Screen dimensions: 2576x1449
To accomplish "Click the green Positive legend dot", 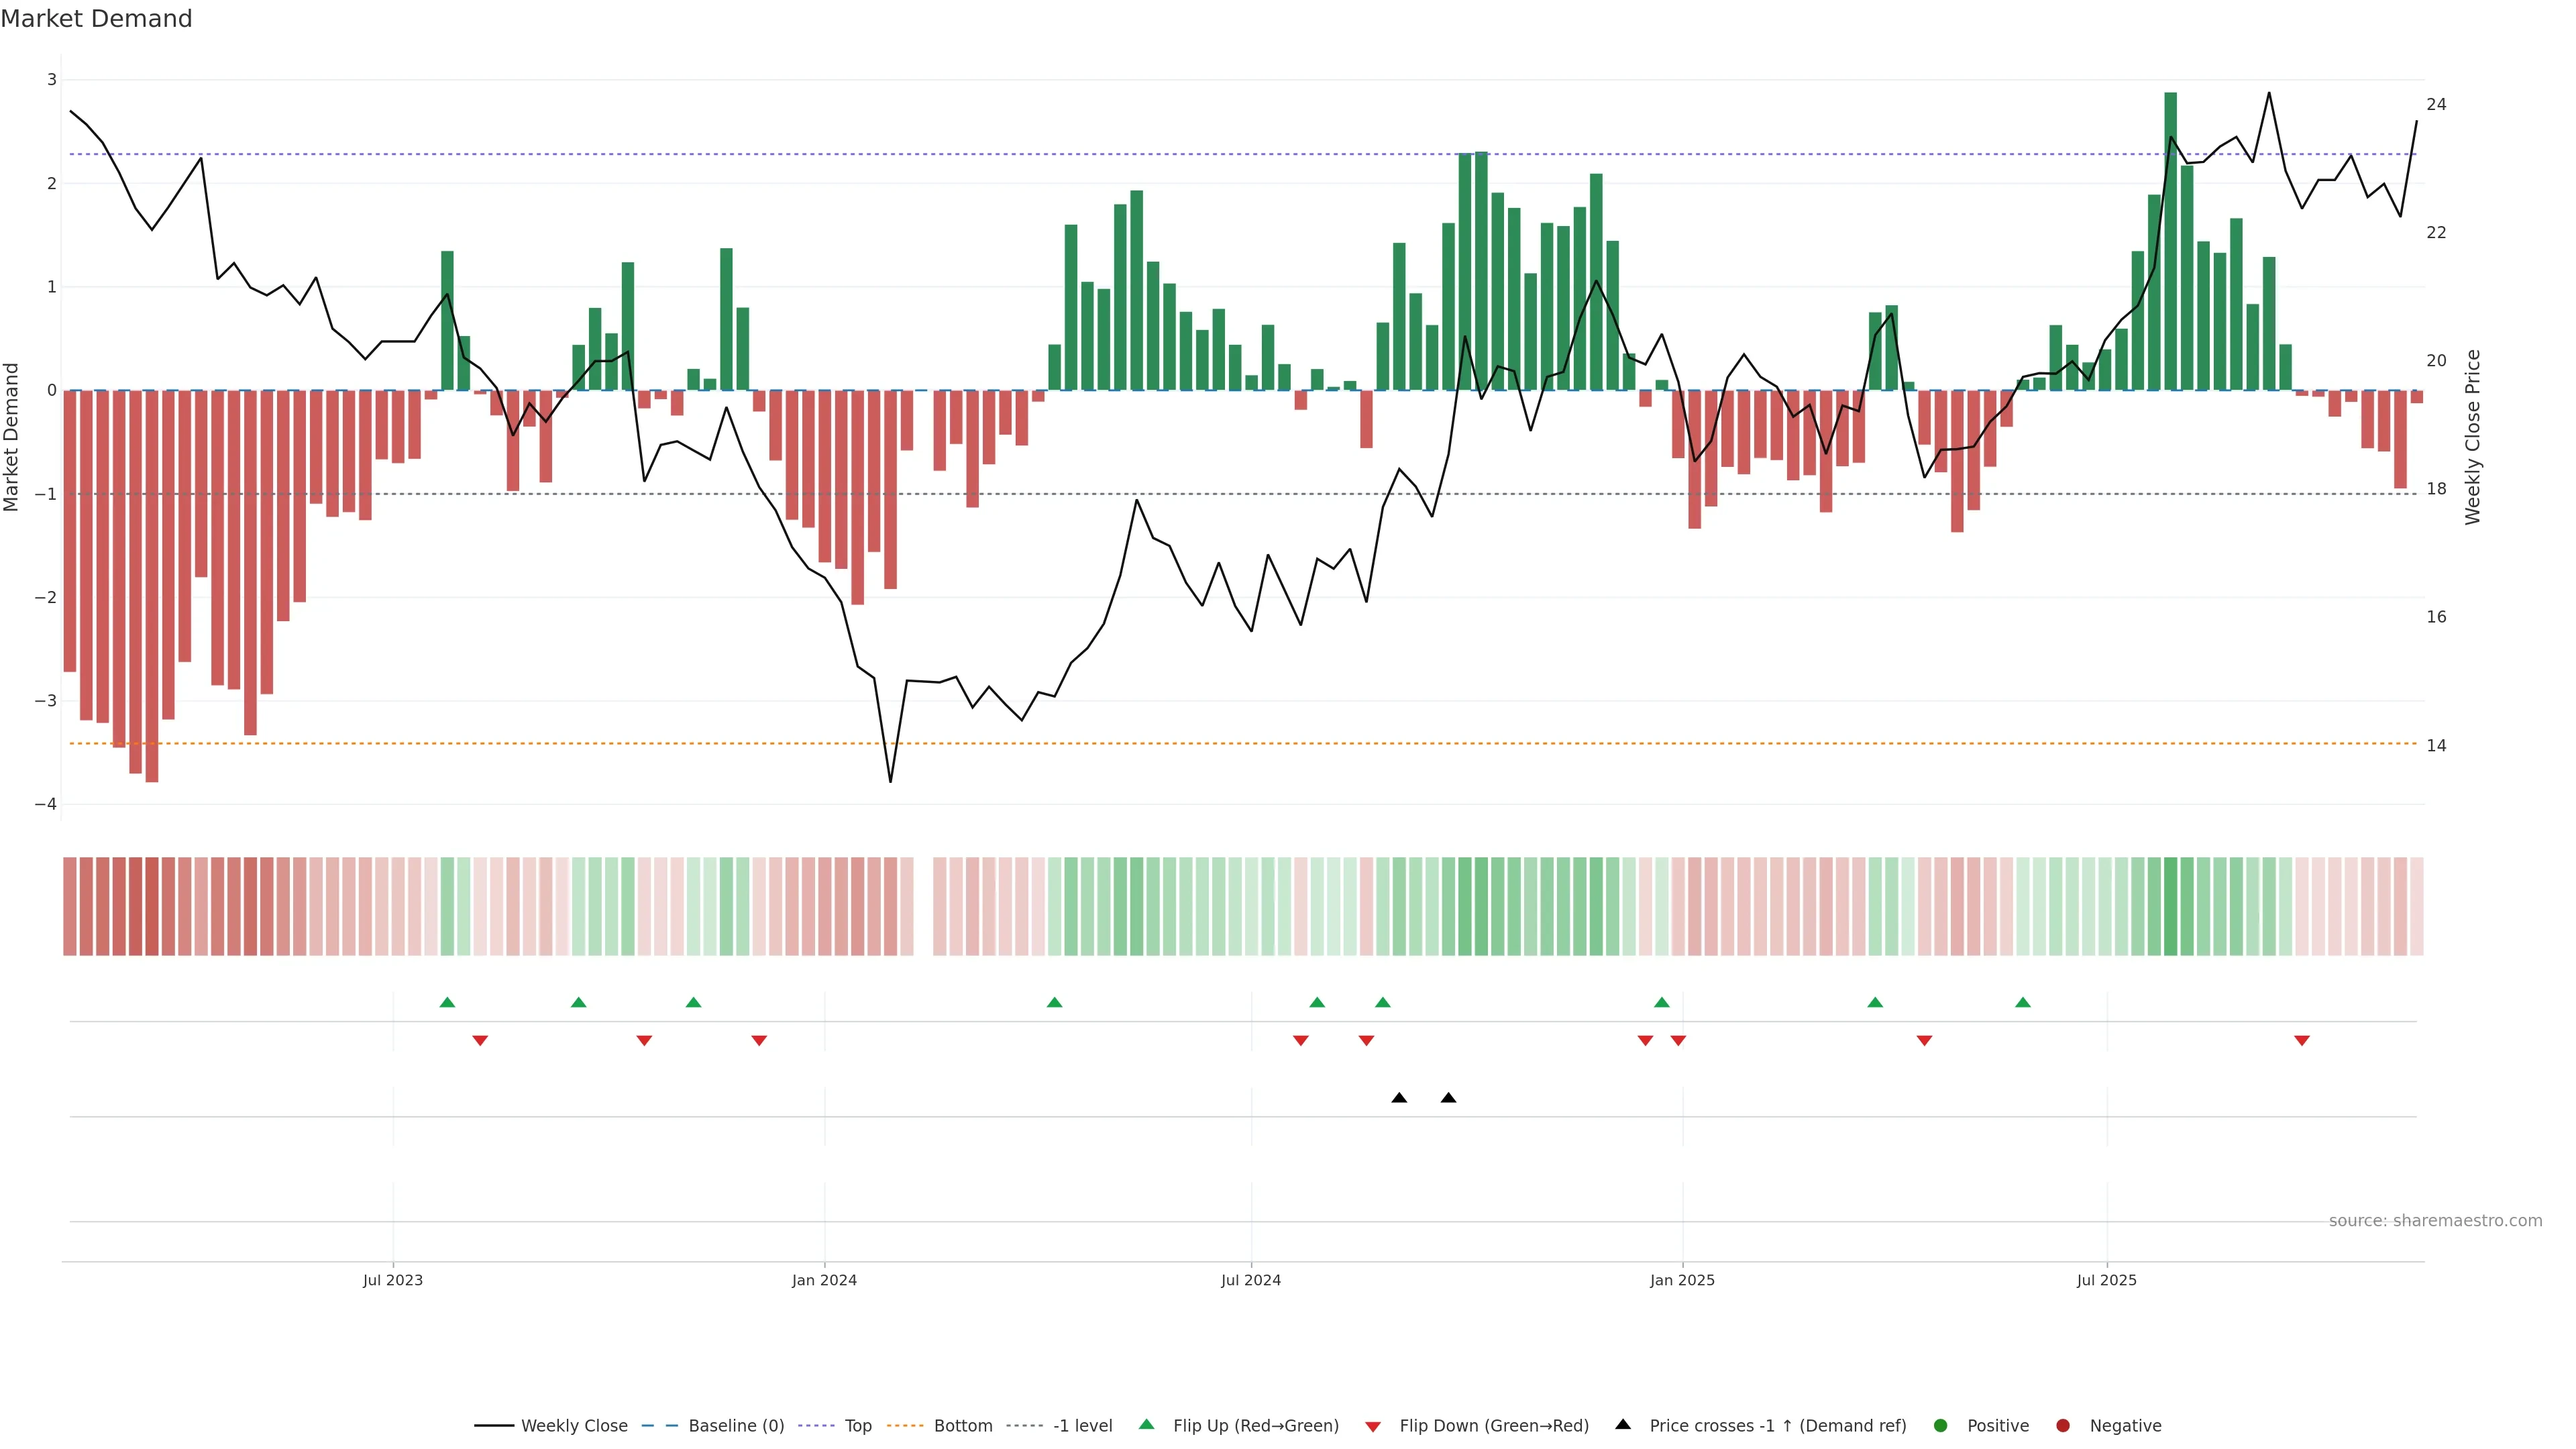I will tap(1941, 1425).
